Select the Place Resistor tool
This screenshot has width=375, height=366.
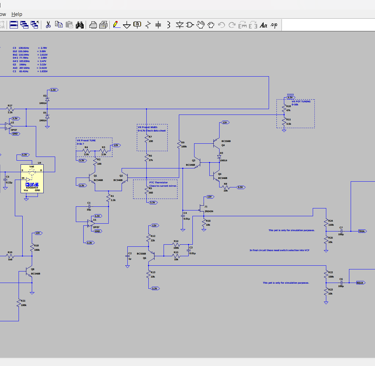pyautogui.click(x=148, y=25)
